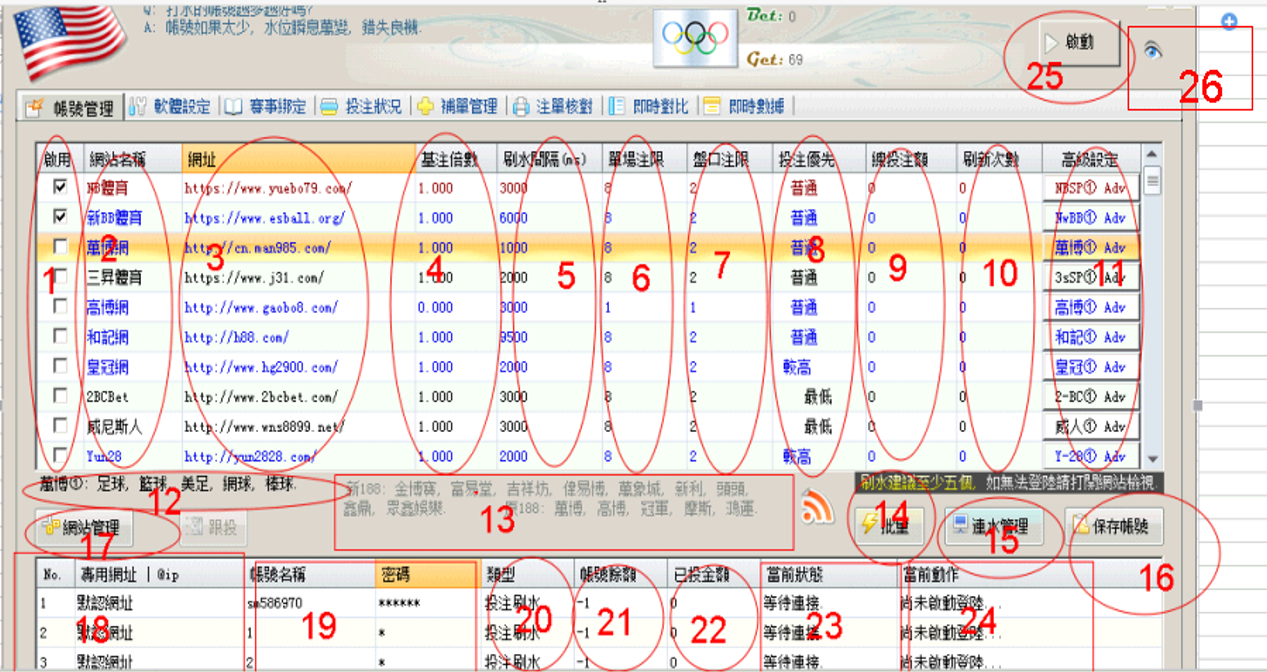Select URL http://www.gaobo8.com/
This screenshot has height=672, width=1267.
(x=261, y=307)
